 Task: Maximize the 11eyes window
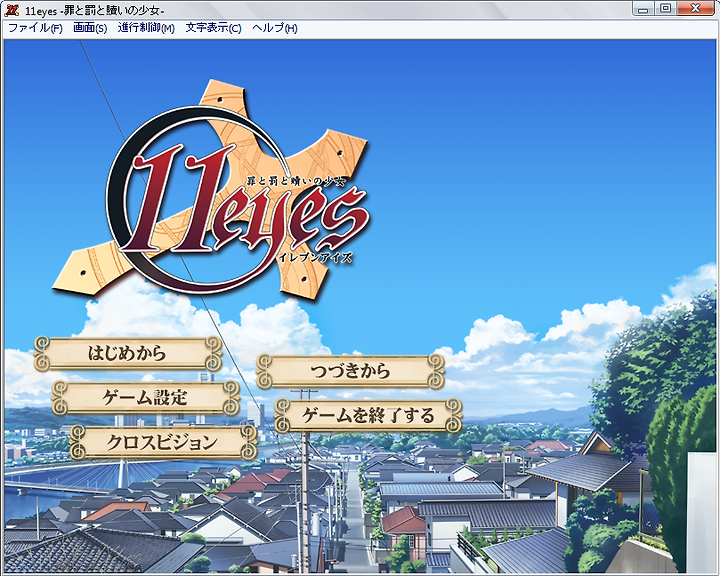665,8
